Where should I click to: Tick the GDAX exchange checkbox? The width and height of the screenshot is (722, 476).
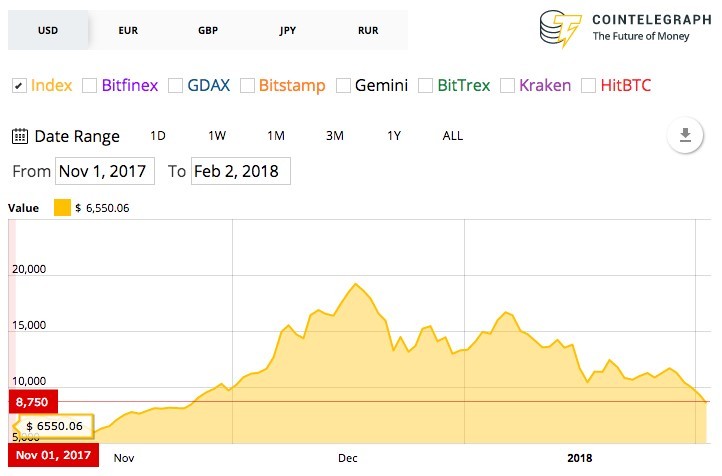click(175, 86)
